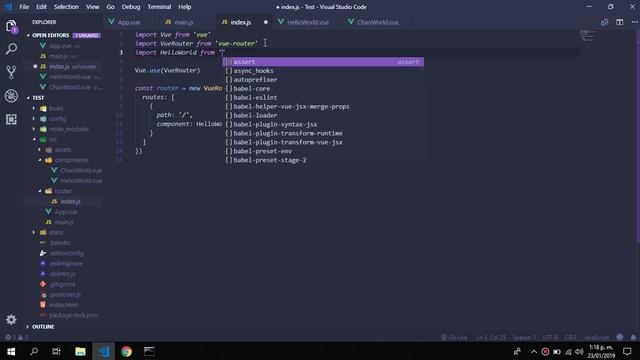Image resolution: width=640 pixels, height=360 pixels.
Task: Open the Manage gear icon
Action: 11,320
